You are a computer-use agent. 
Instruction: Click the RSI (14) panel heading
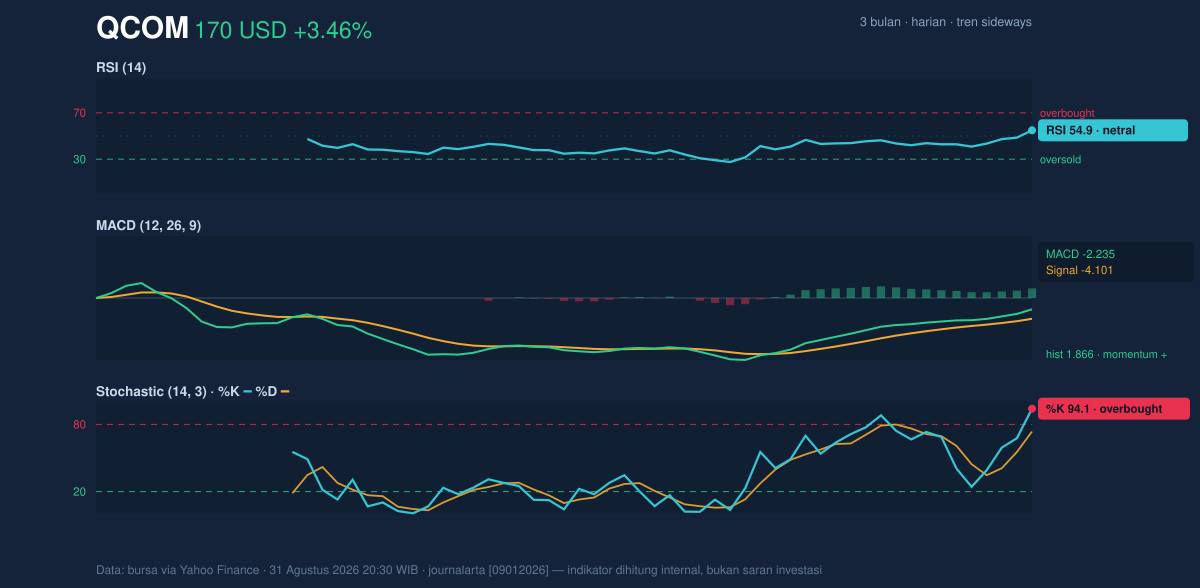pos(121,67)
